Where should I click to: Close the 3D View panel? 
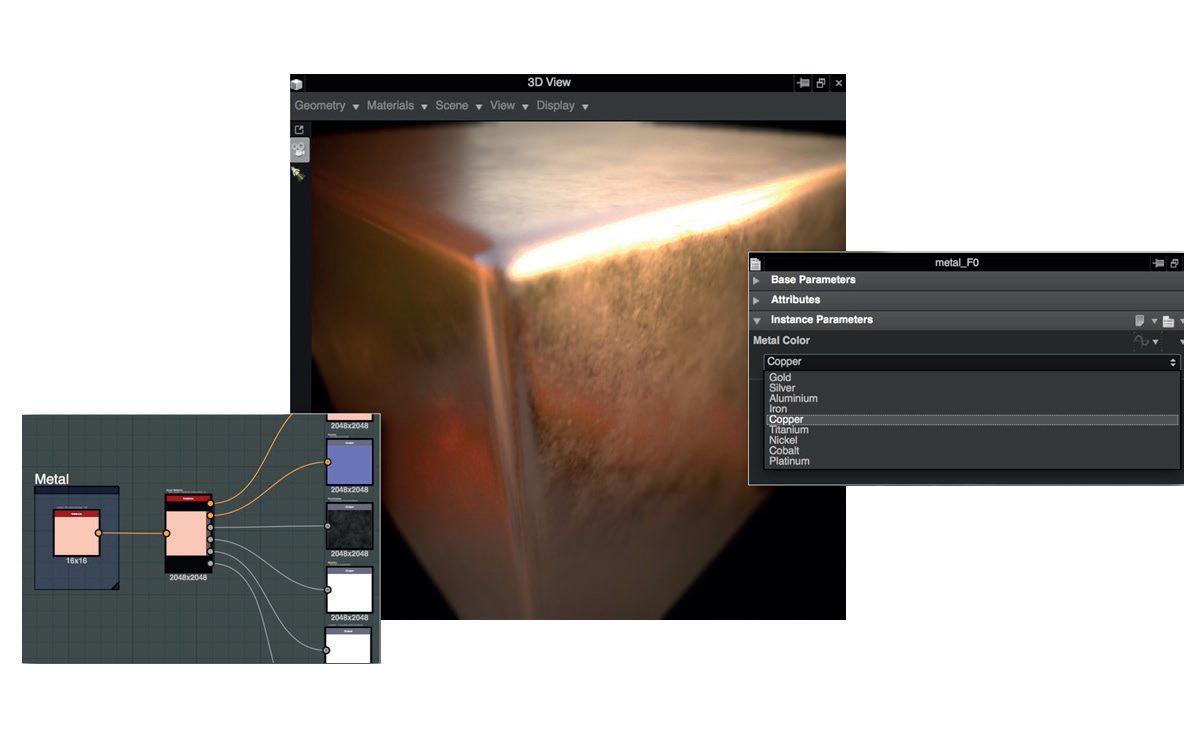[839, 83]
